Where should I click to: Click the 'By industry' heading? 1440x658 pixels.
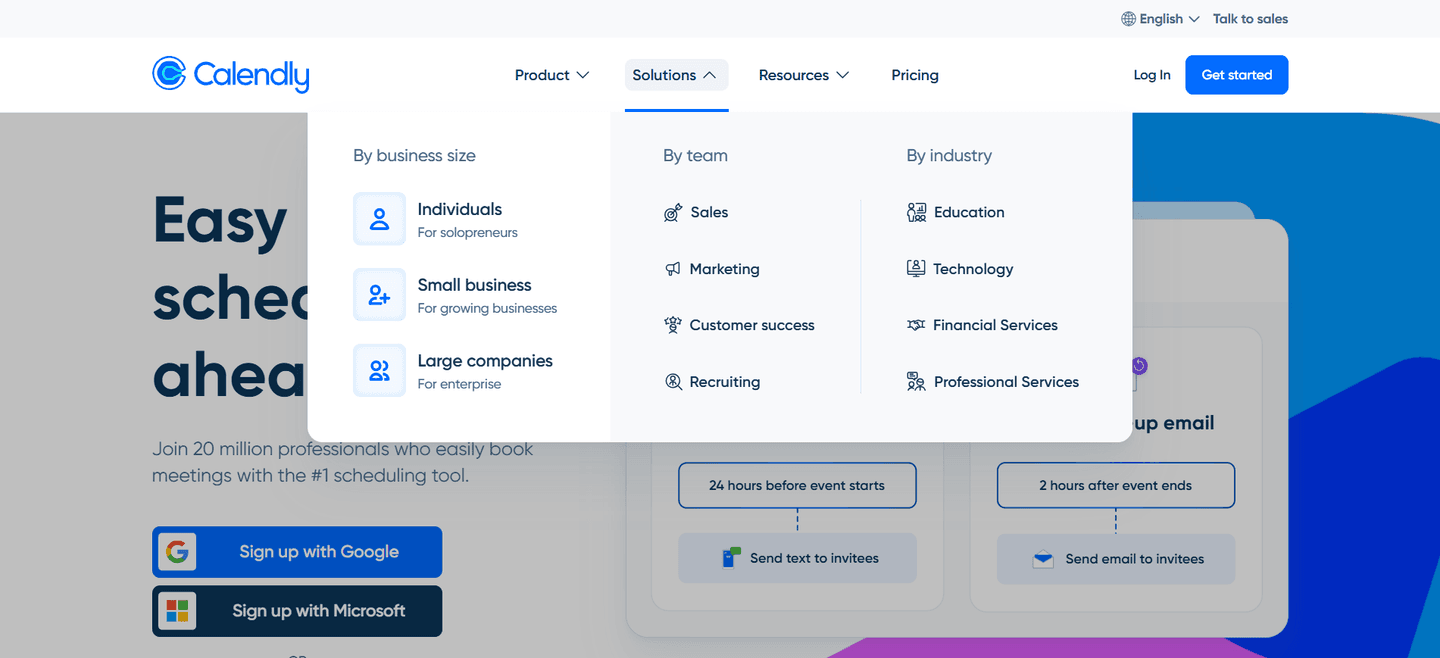[949, 156]
